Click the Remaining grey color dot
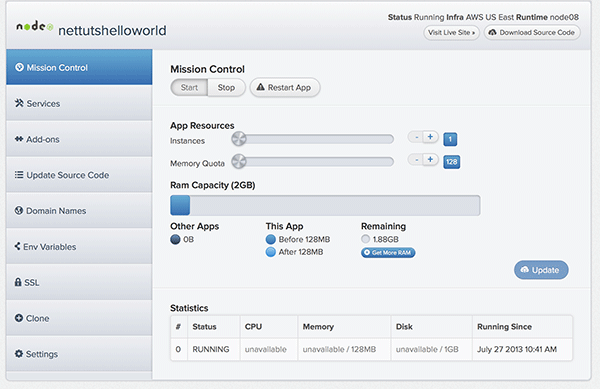Screen dimensions: 600x389 [365, 239]
